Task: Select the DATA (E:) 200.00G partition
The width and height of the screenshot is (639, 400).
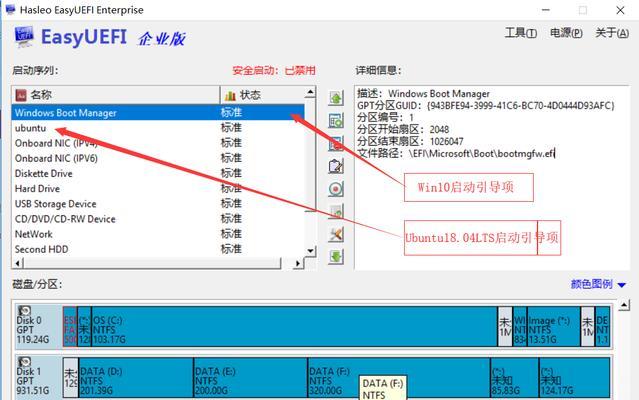Action: (251, 377)
